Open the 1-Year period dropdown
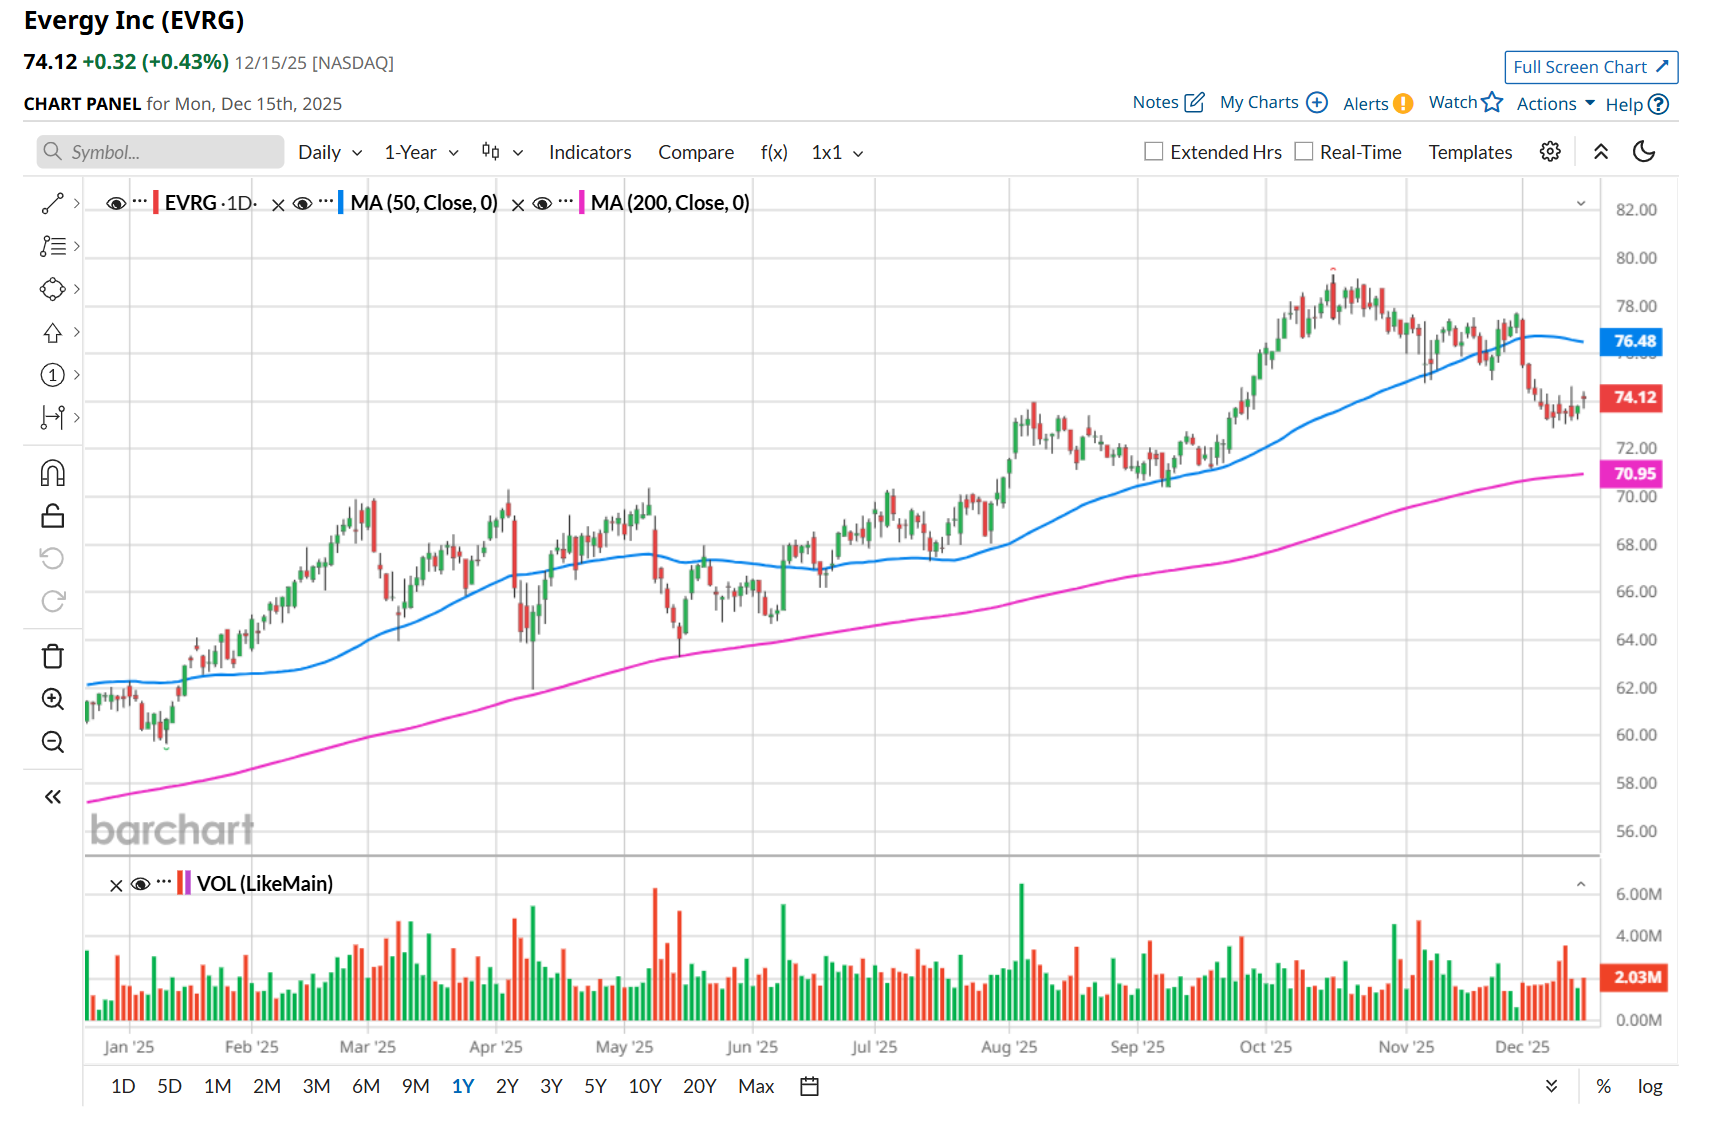The width and height of the screenshot is (1709, 1135). (x=421, y=153)
